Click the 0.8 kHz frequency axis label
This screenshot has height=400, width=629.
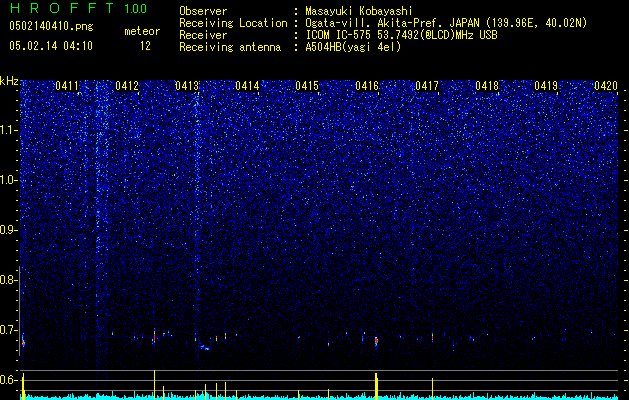[x=8, y=280]
